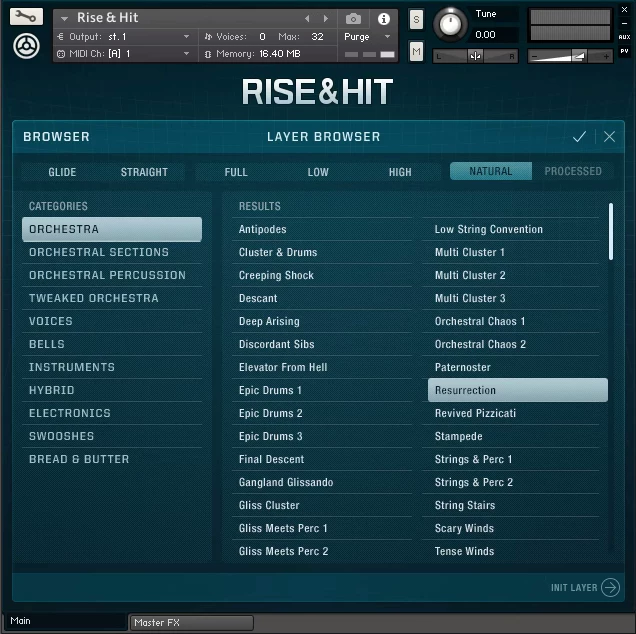Enable the Processed filter
The height and width of the screenshot is (634, 636).
click(573, 171)
